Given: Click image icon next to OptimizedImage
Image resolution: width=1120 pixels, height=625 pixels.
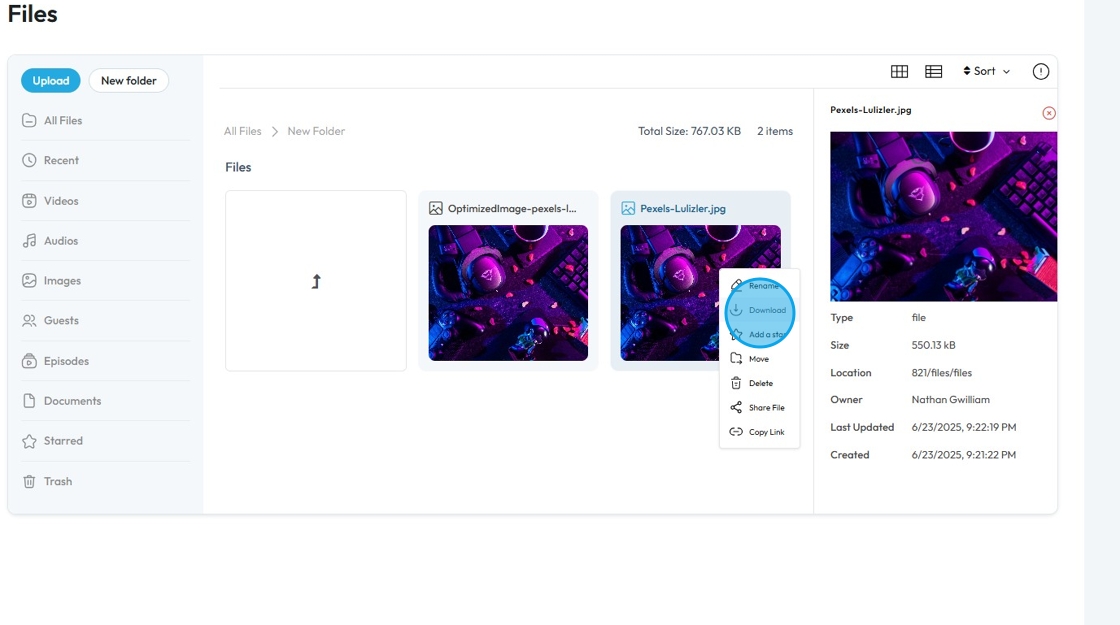Looking at the screenshot, I should click(x=436, y=209).
